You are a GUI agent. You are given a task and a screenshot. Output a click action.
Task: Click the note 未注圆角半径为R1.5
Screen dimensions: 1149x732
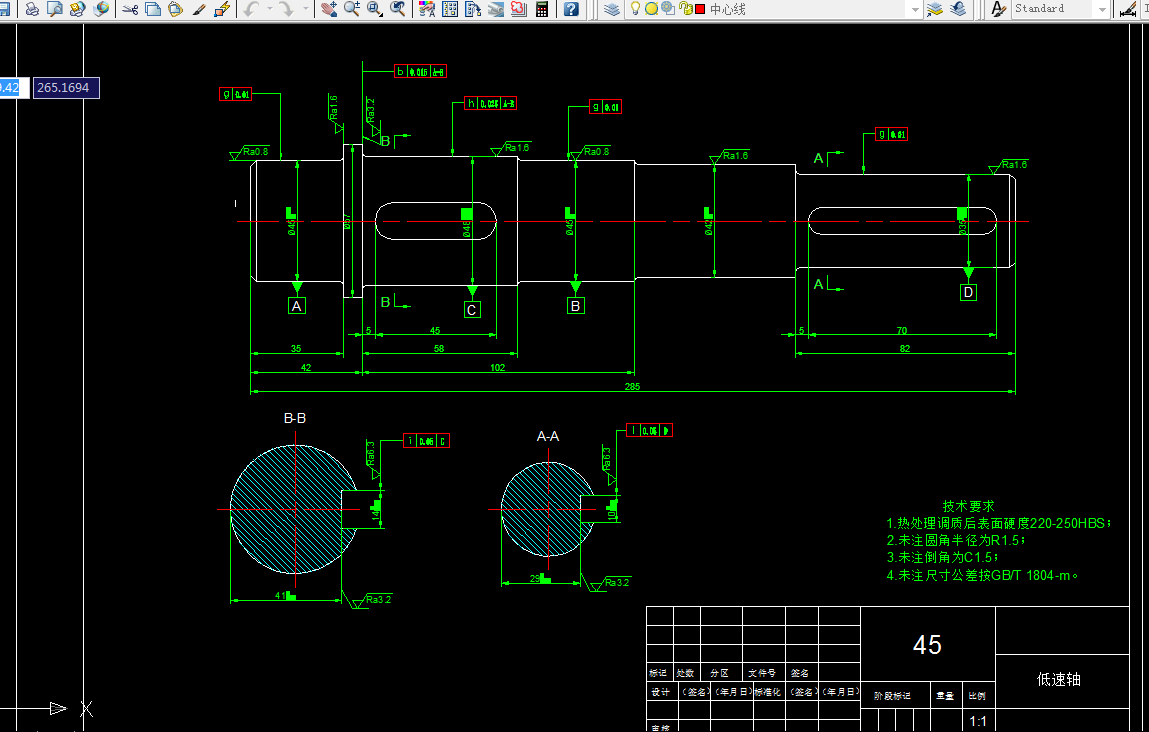[x=956, y=541]
